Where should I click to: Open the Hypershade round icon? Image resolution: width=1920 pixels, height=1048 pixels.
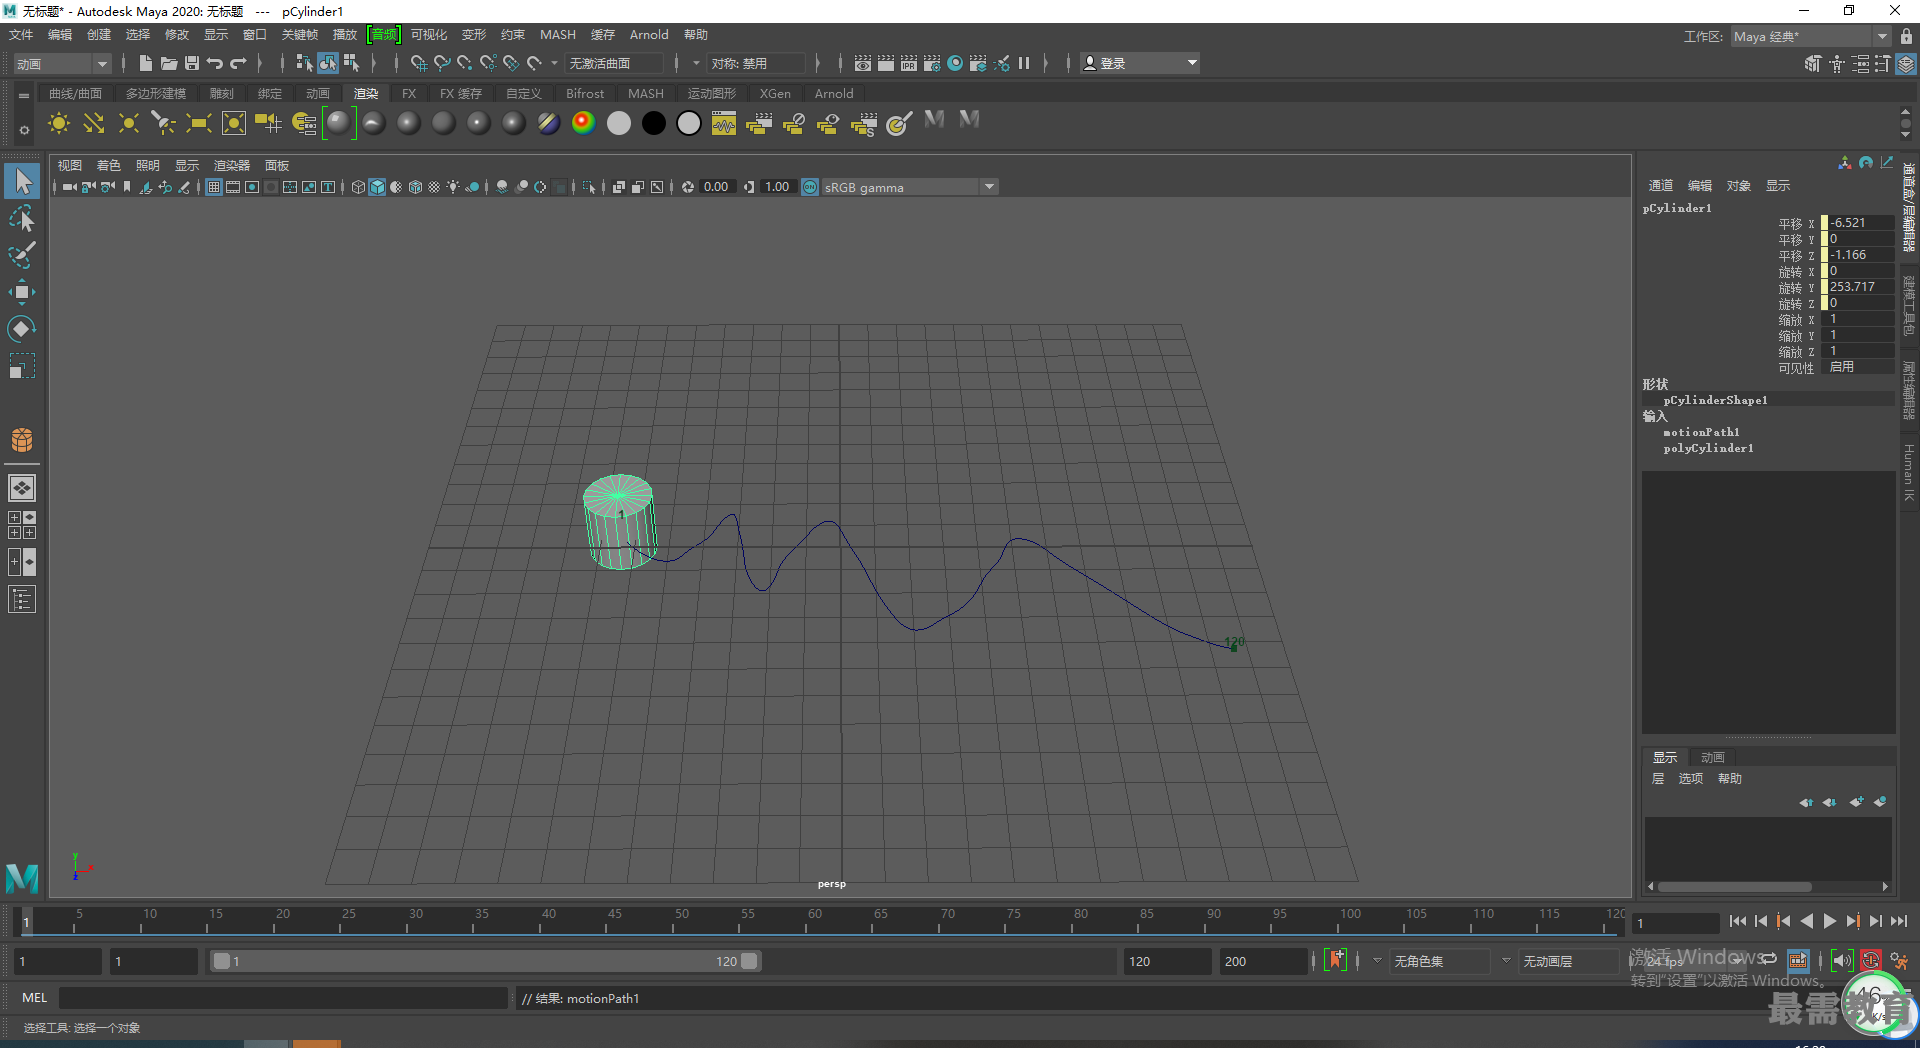[955, 63]
